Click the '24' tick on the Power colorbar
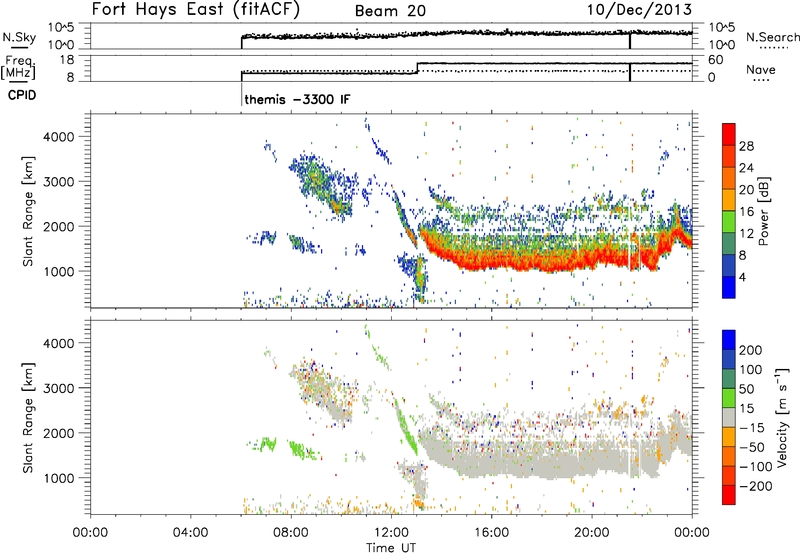Viewport: 800px width, 554px height. pos(746,168)
